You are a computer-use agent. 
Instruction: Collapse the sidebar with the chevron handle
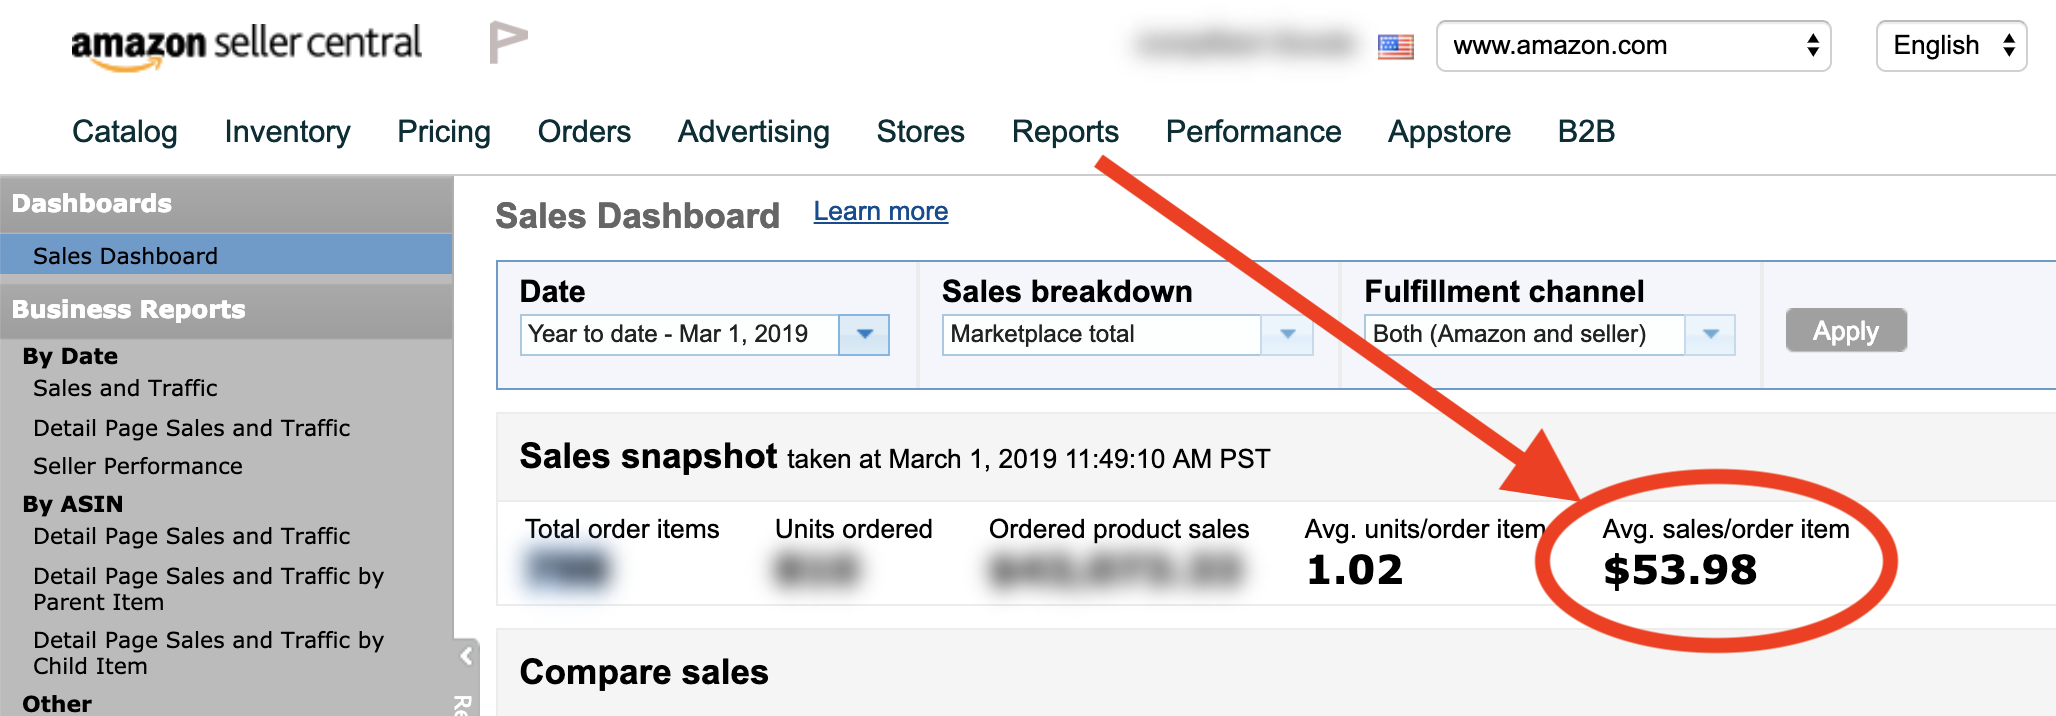point(466,656)
